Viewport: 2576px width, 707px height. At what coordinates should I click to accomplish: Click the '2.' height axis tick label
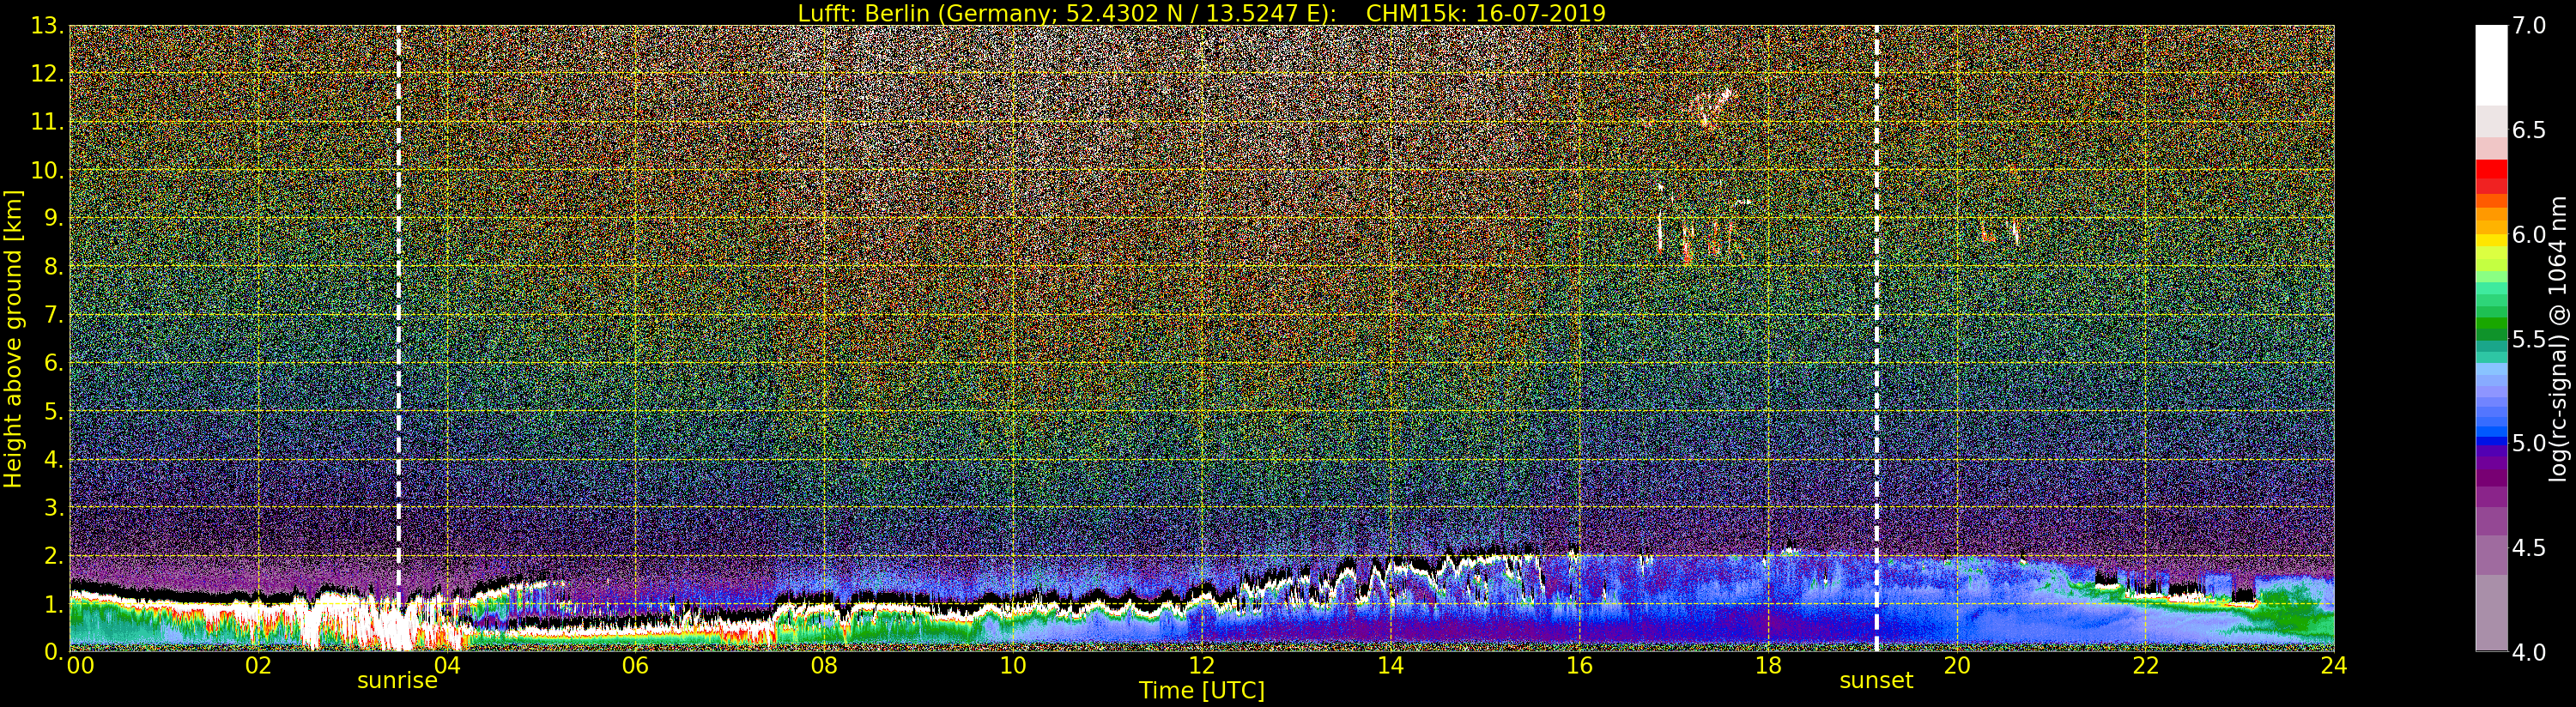[x=54, y=555]
